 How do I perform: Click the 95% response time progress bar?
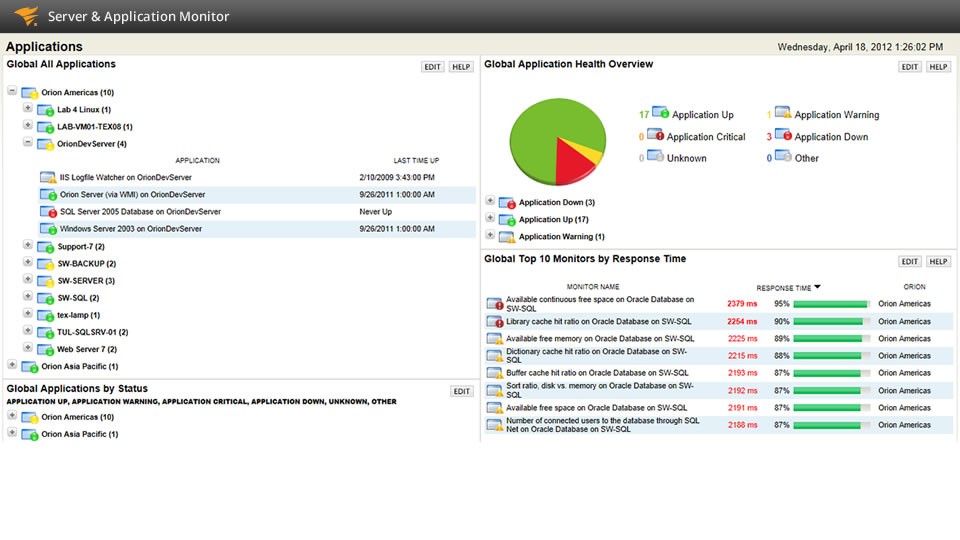(831, 303)
